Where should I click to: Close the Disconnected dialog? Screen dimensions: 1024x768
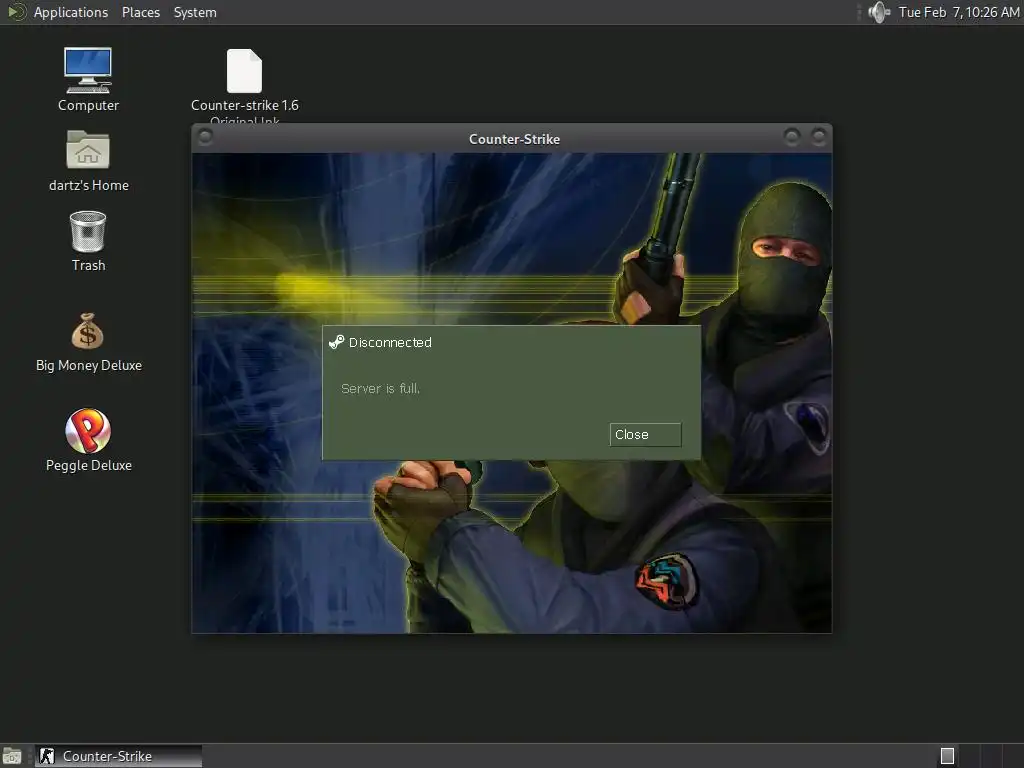tap(645, 435)
